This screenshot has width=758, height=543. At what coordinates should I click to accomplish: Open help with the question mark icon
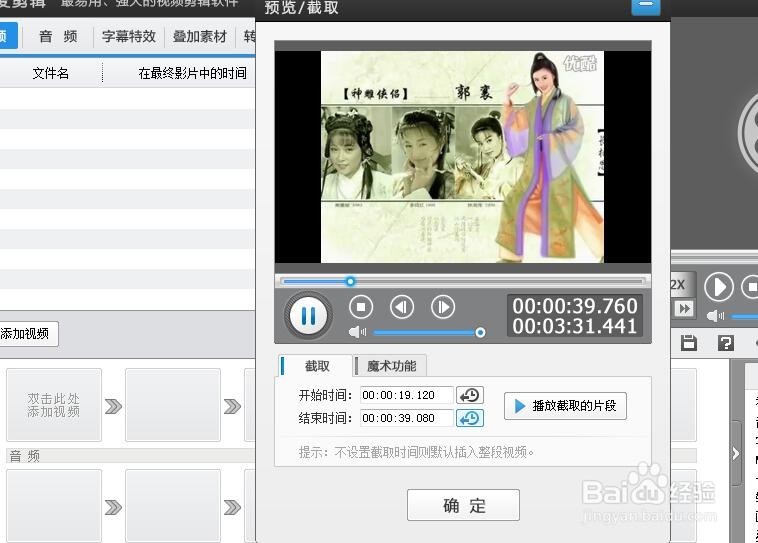(726, 343)
